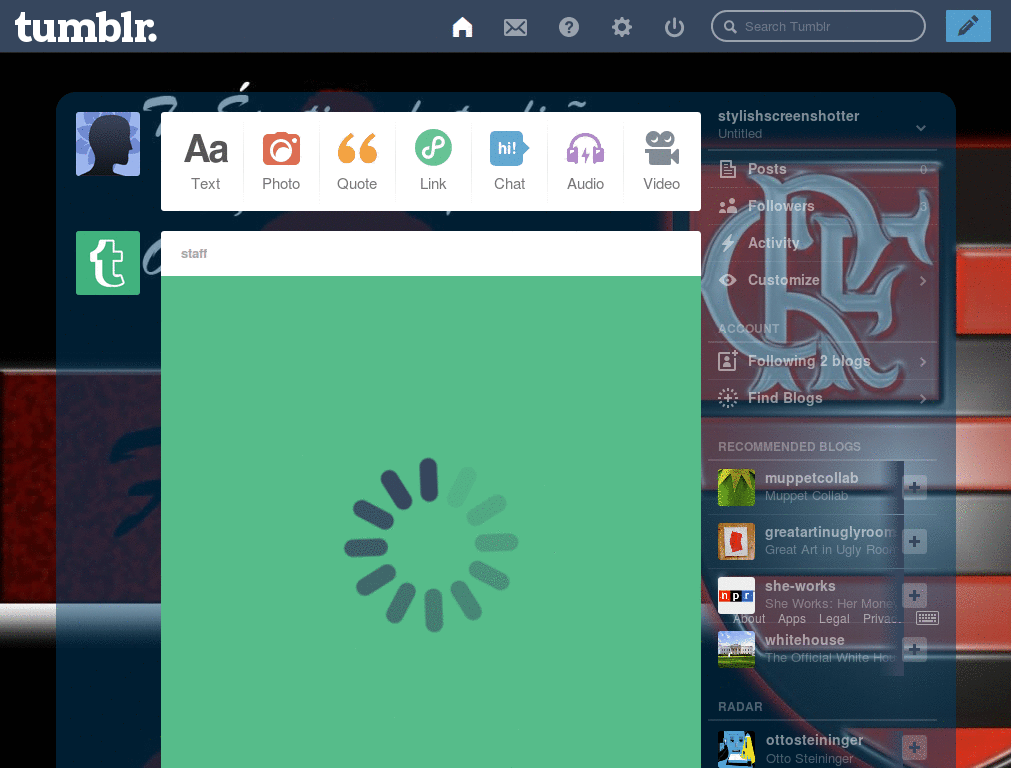Image resolution: width=1024 pixels, height=768 pixels.
Task: Create a new Quote post
Action: click(357, 161)
